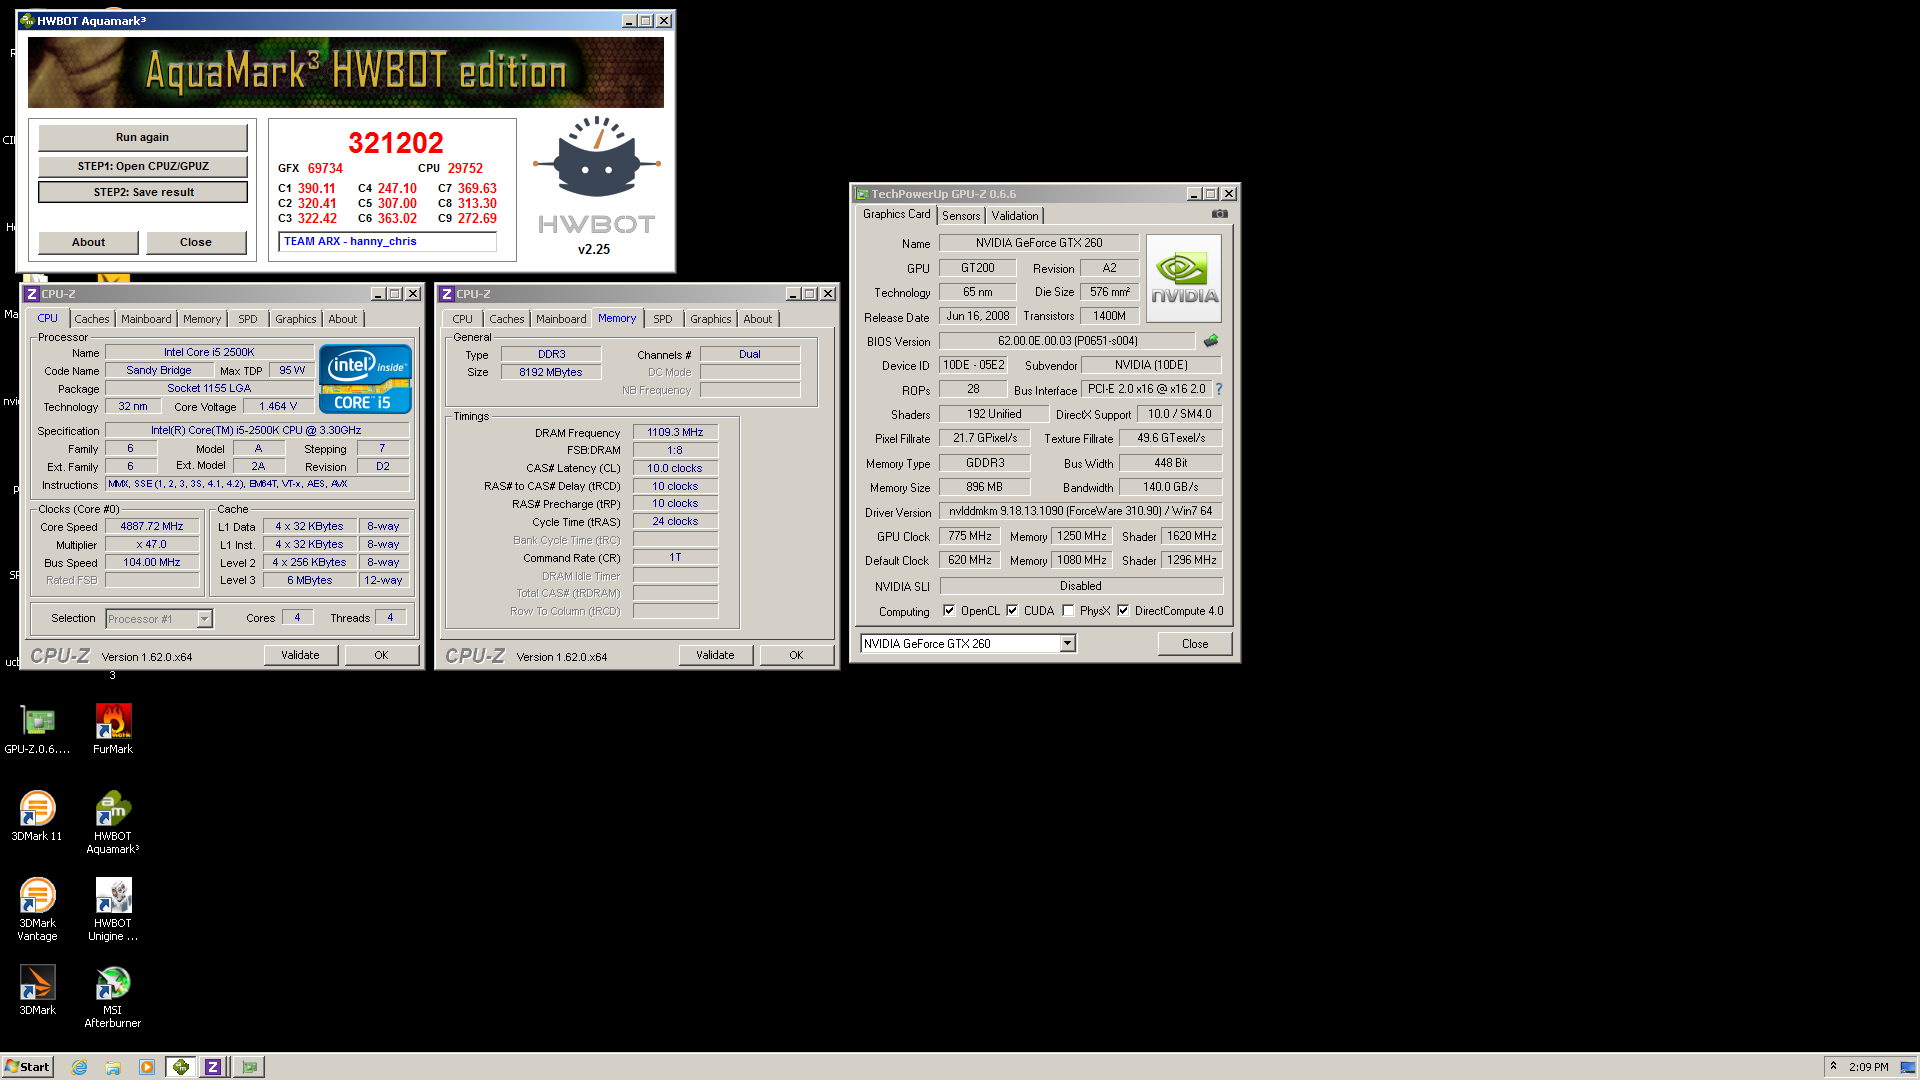Open the About tab in left CPU-Z

(x=342, y=319)
